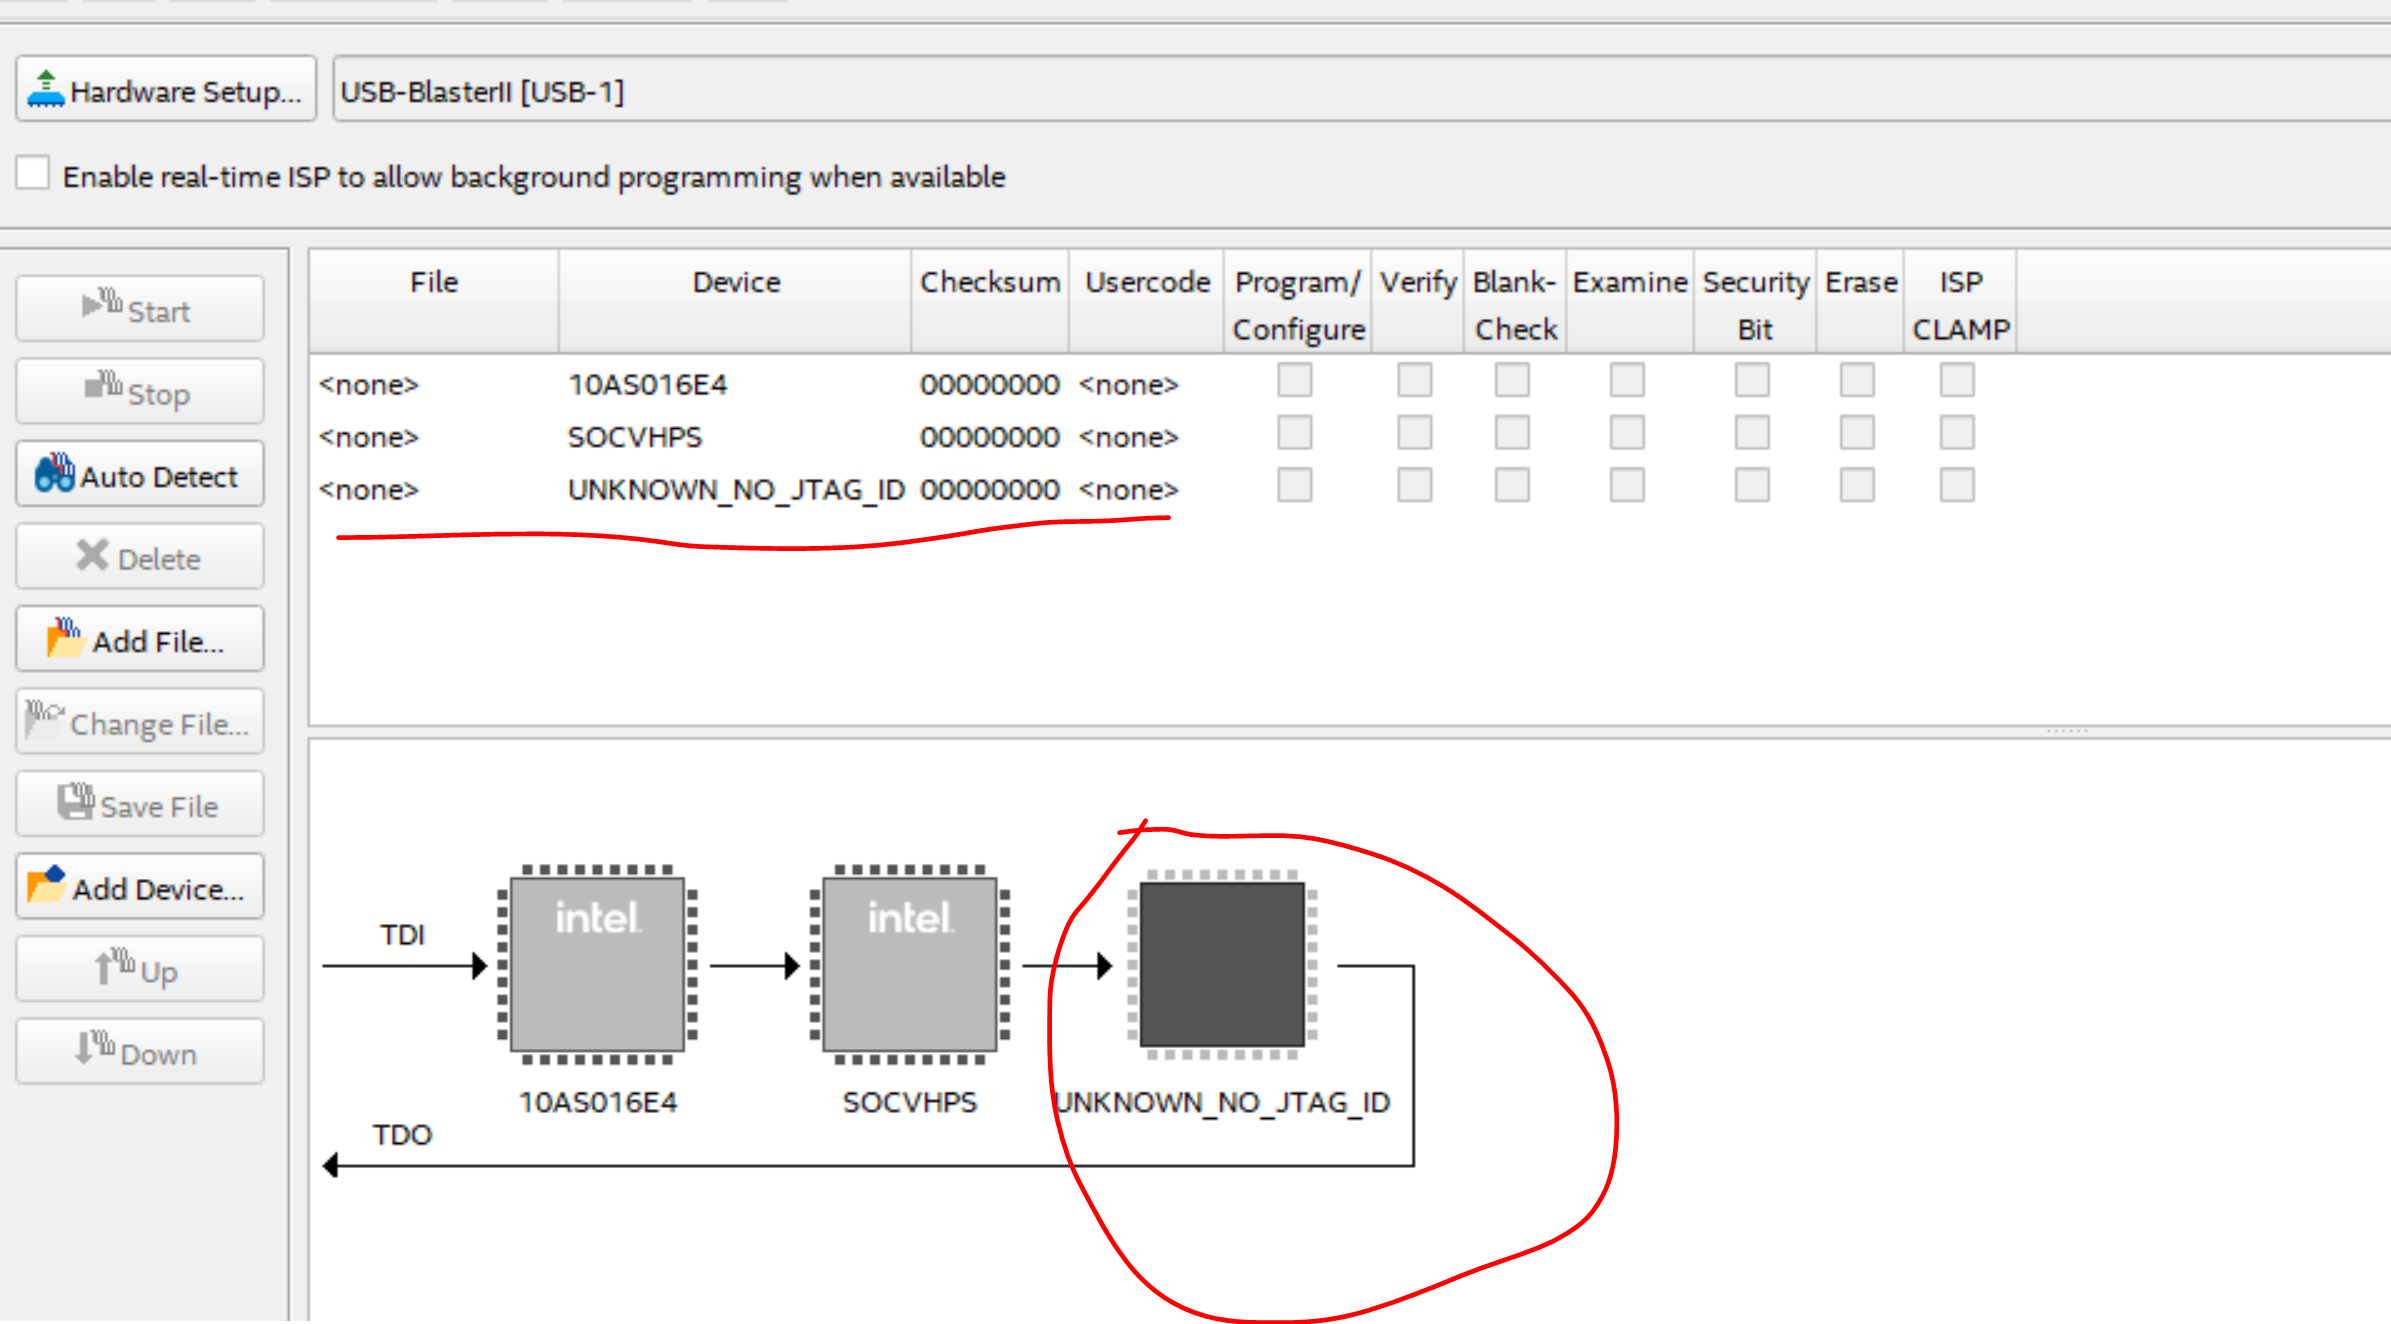Click the 10AS016E4 chip icon in chain

[x=597, y=964]
